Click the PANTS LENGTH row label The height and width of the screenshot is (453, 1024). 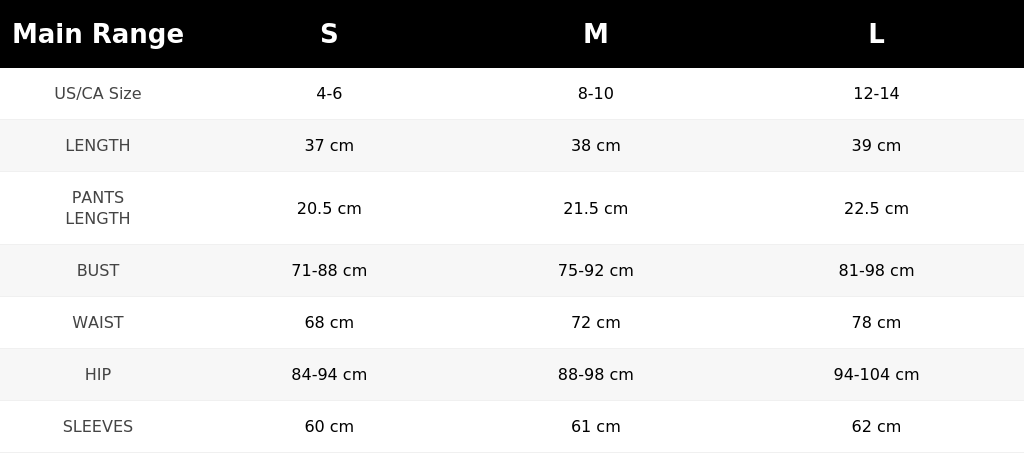coord(98,208)
